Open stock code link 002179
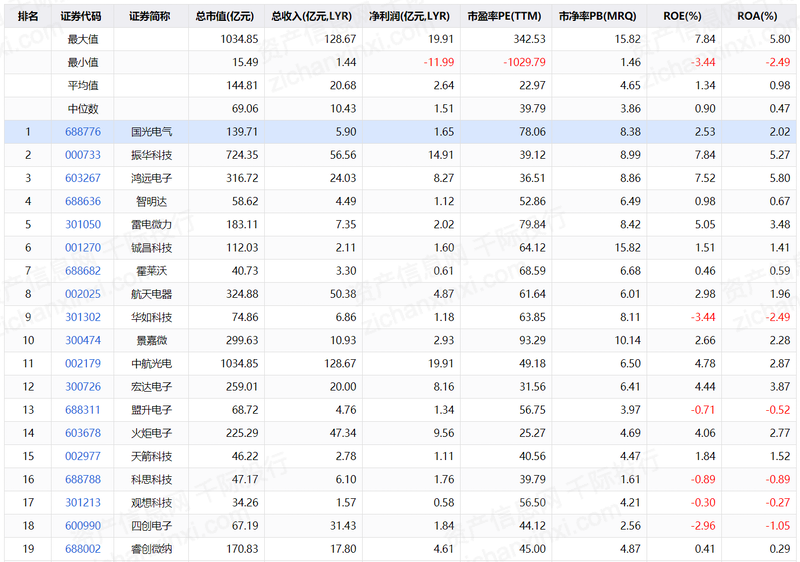 pyautogui.click(x=83, y=364)
